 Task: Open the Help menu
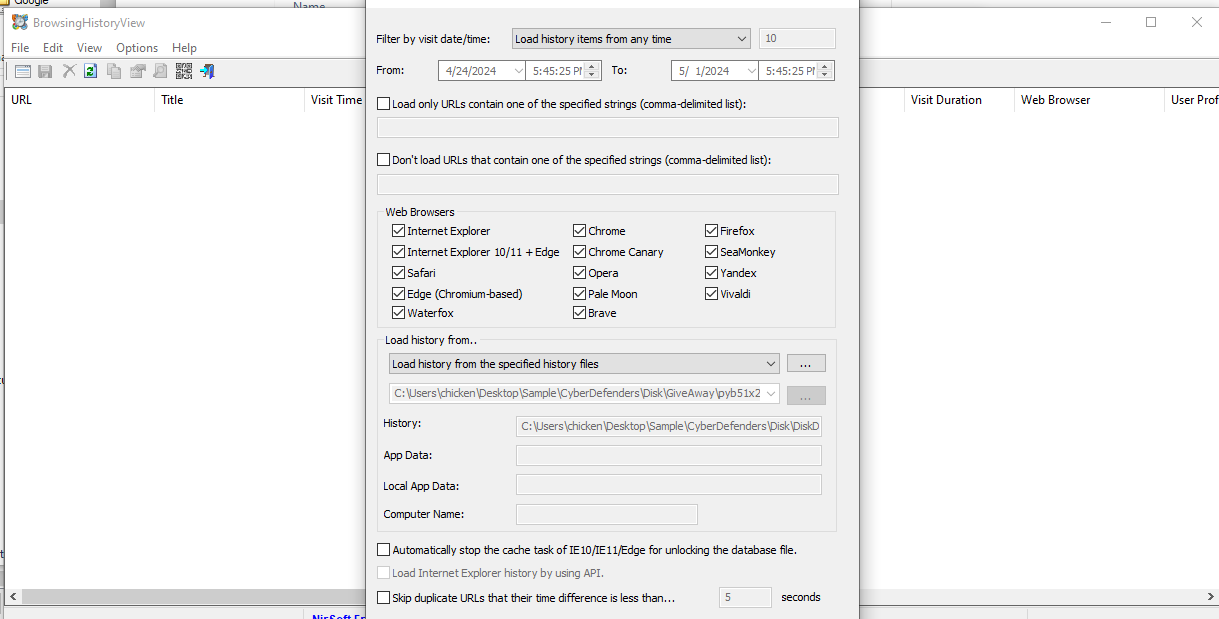[x=184, y=48]
